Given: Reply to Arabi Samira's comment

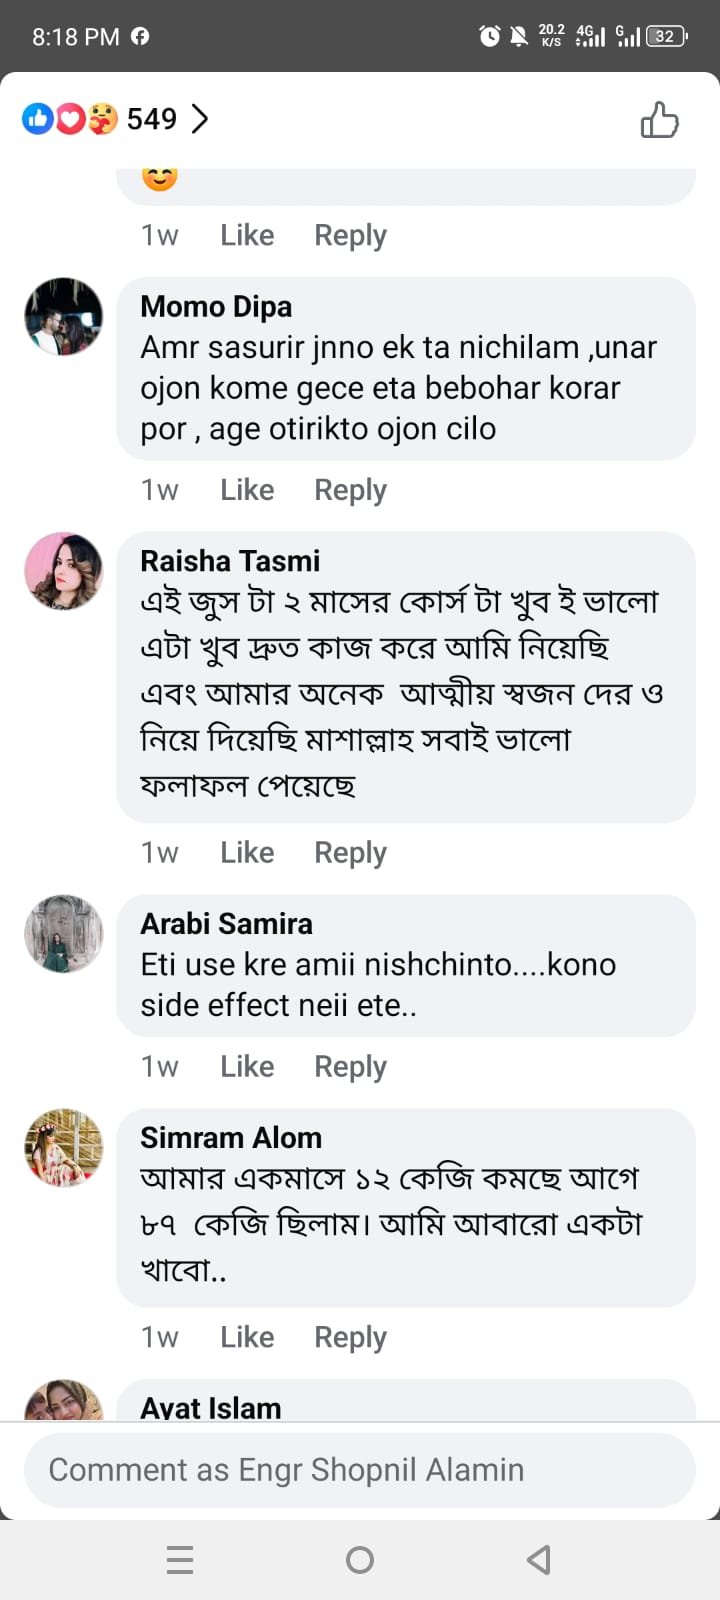Looking at the screenshot, I should point(350,1067).
